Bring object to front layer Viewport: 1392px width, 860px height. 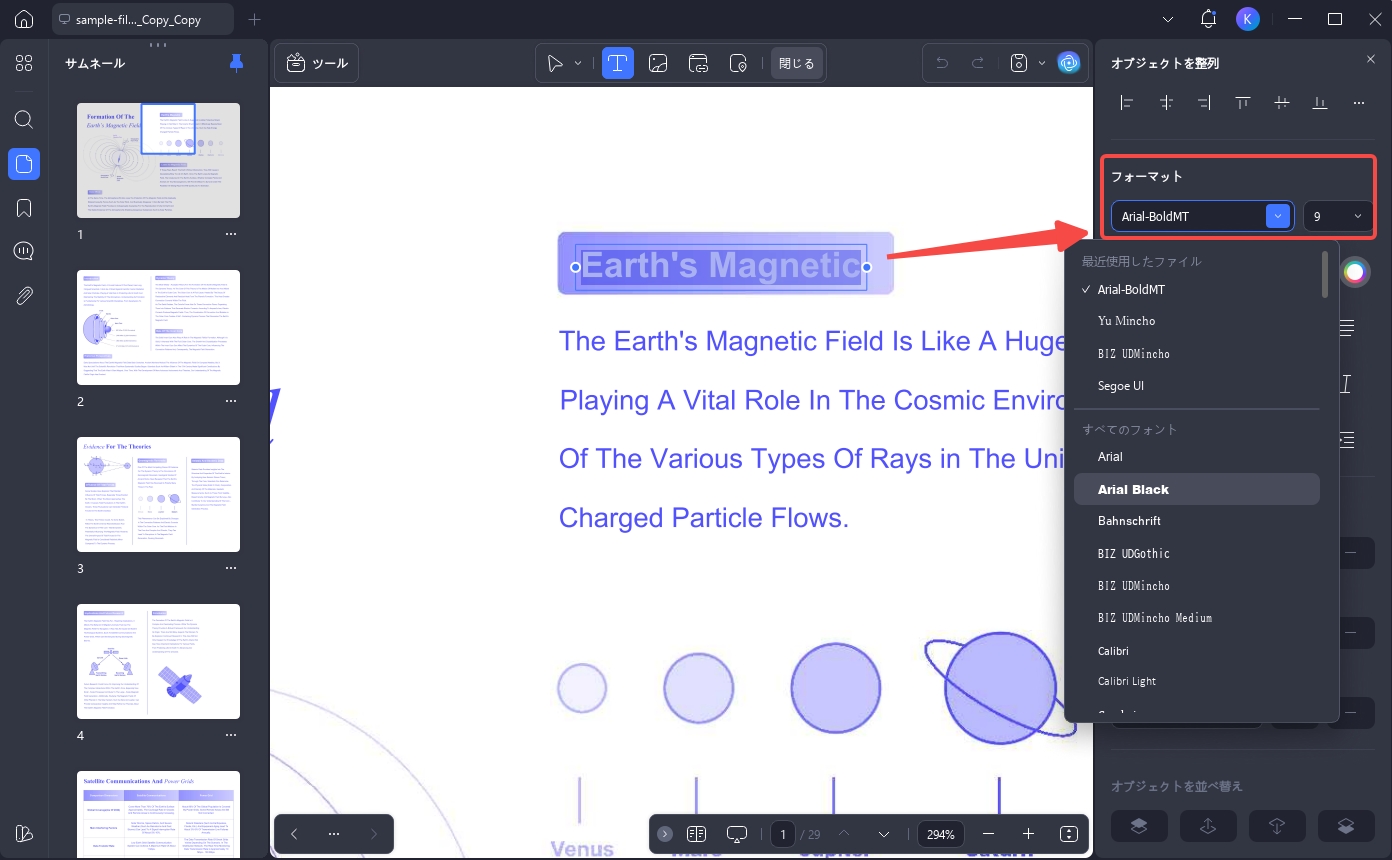tap(1139, 825)
